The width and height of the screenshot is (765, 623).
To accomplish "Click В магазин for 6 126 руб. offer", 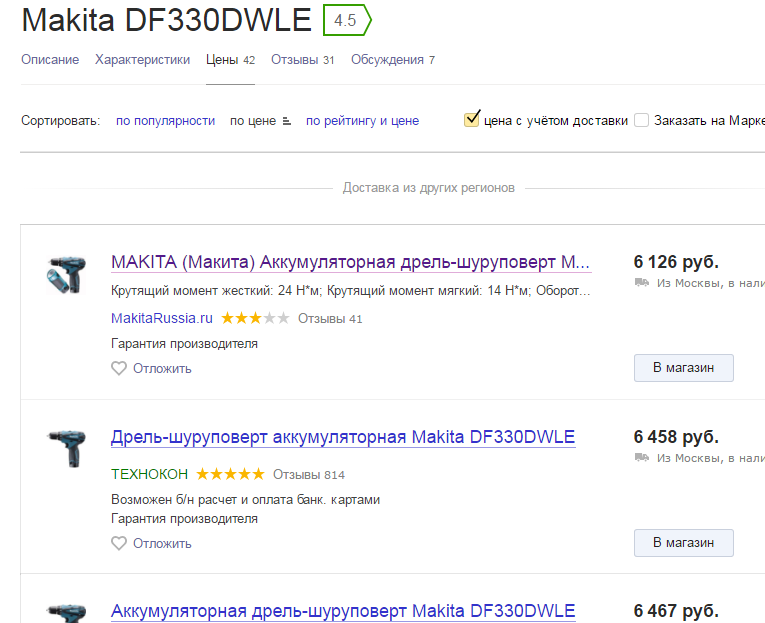I will click(684, 368).
